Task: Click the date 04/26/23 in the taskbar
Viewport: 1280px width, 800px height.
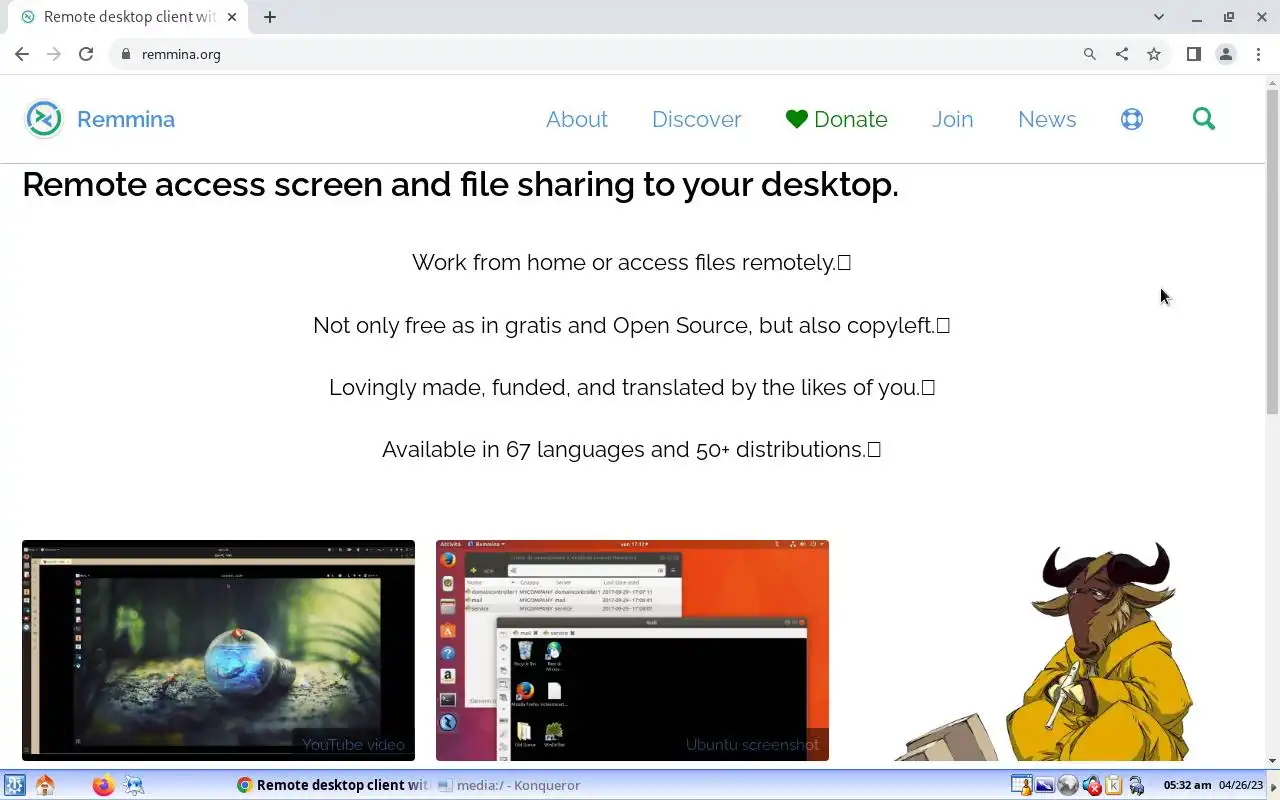Action: [1242, 785]
